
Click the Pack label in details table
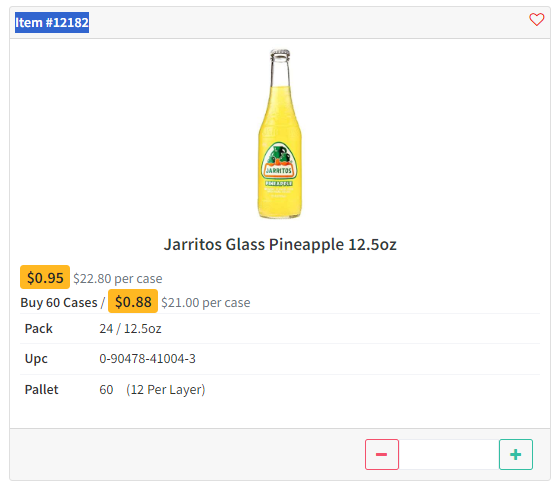(x=39, y=328)
